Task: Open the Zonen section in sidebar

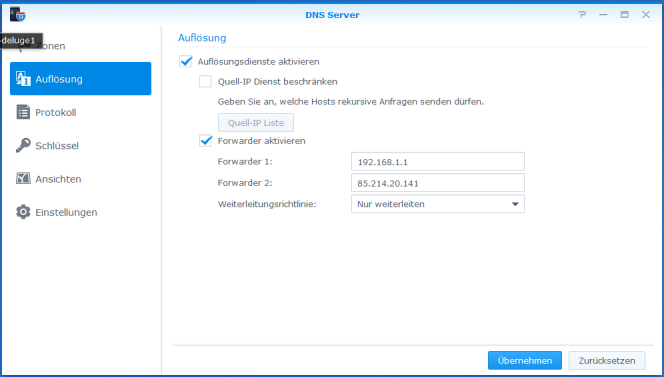Action: (80, 46)
